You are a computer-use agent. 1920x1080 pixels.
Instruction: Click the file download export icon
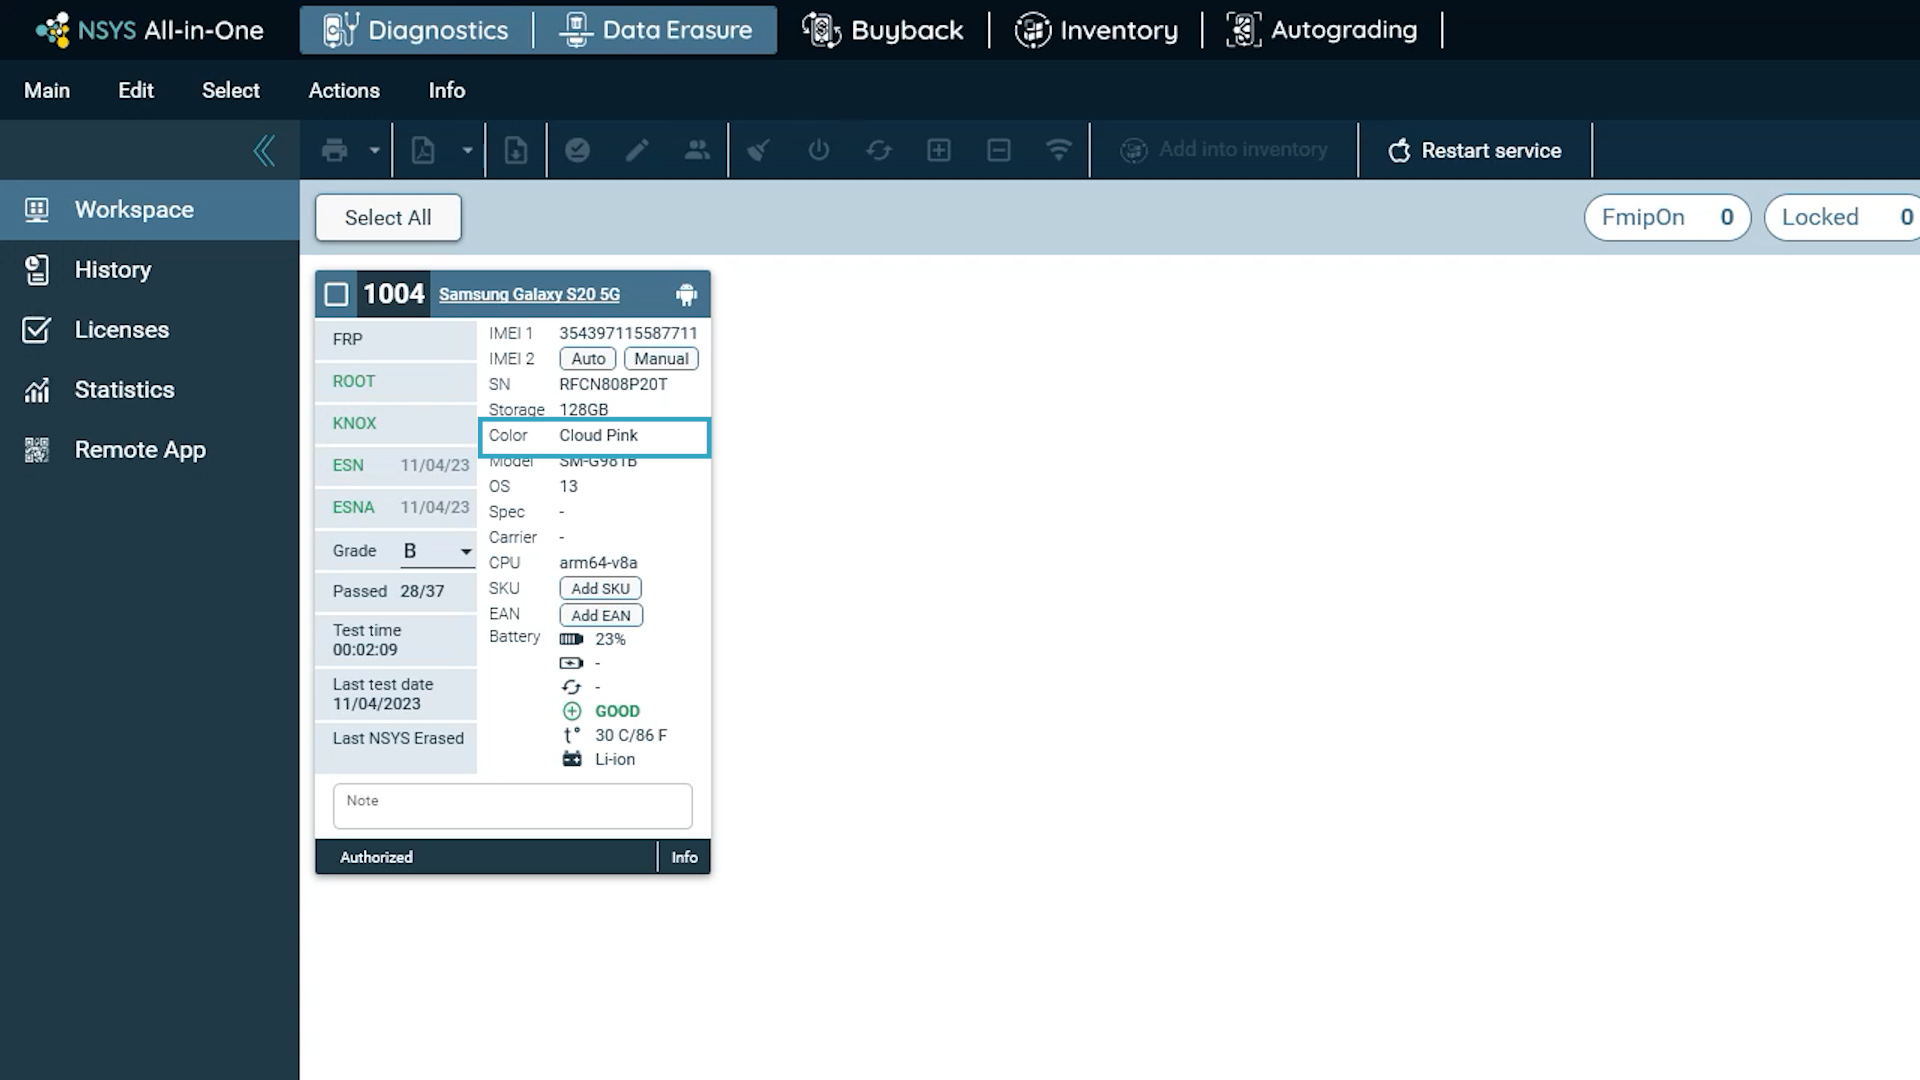[516, 151]
